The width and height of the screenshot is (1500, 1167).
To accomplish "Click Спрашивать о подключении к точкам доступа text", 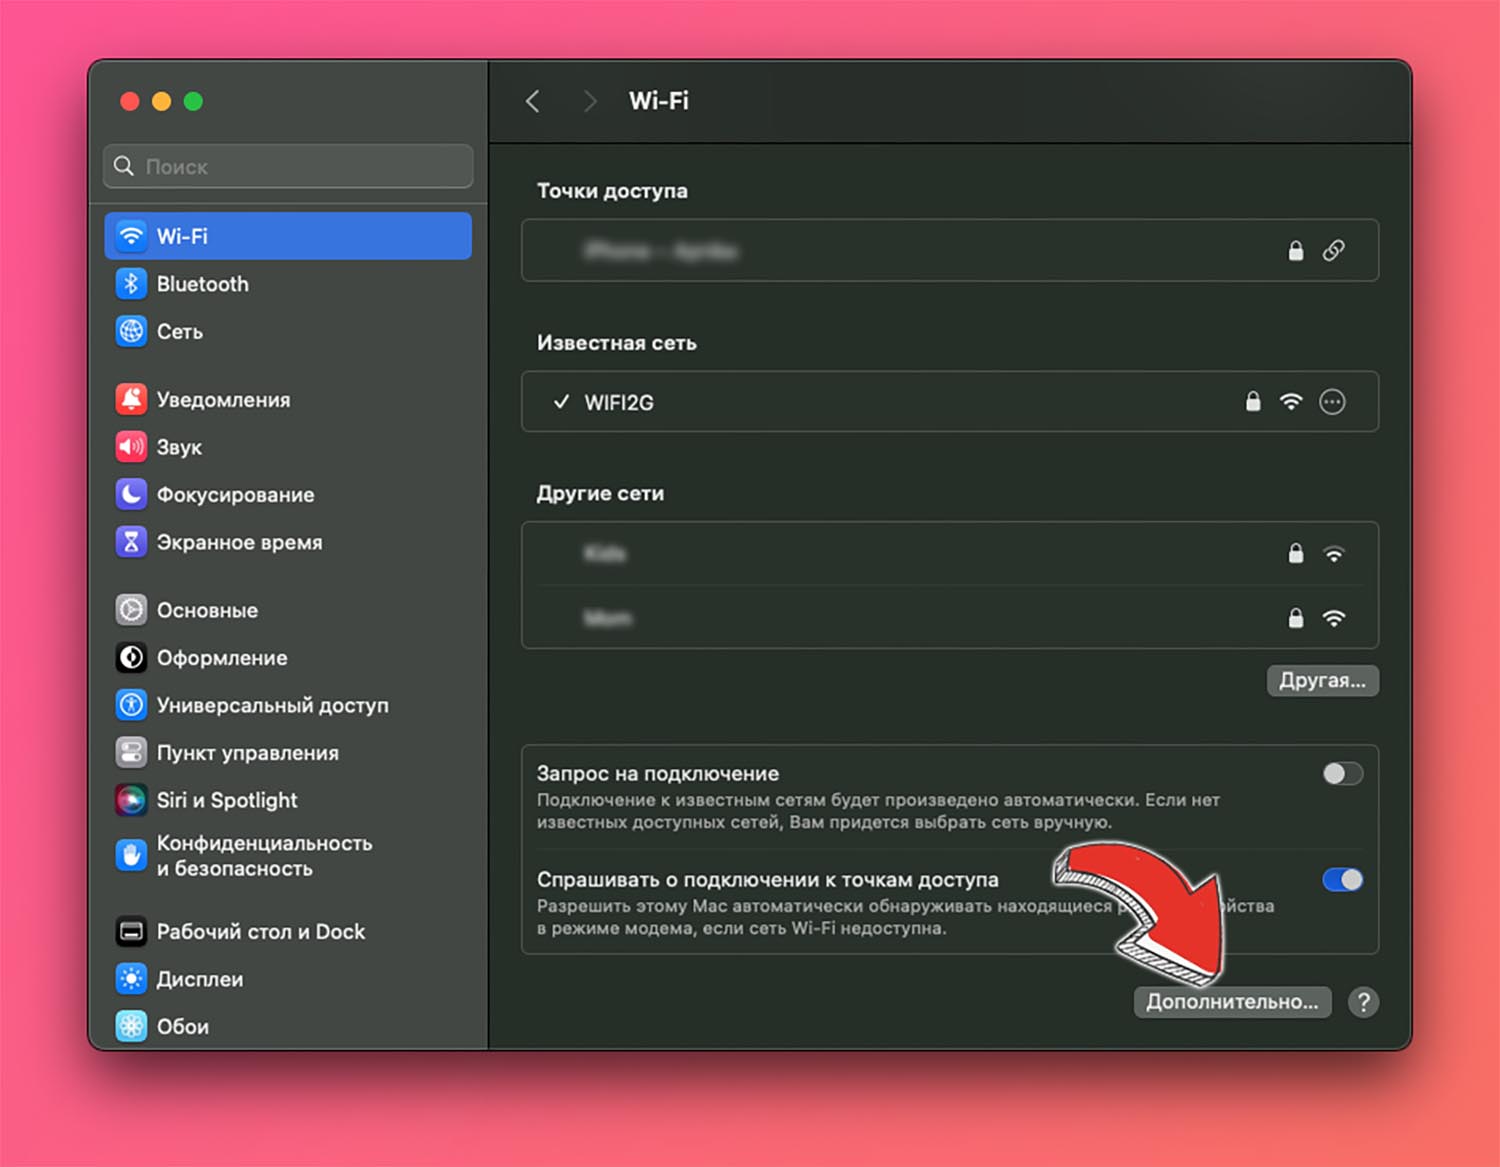I will pos(768,880).
